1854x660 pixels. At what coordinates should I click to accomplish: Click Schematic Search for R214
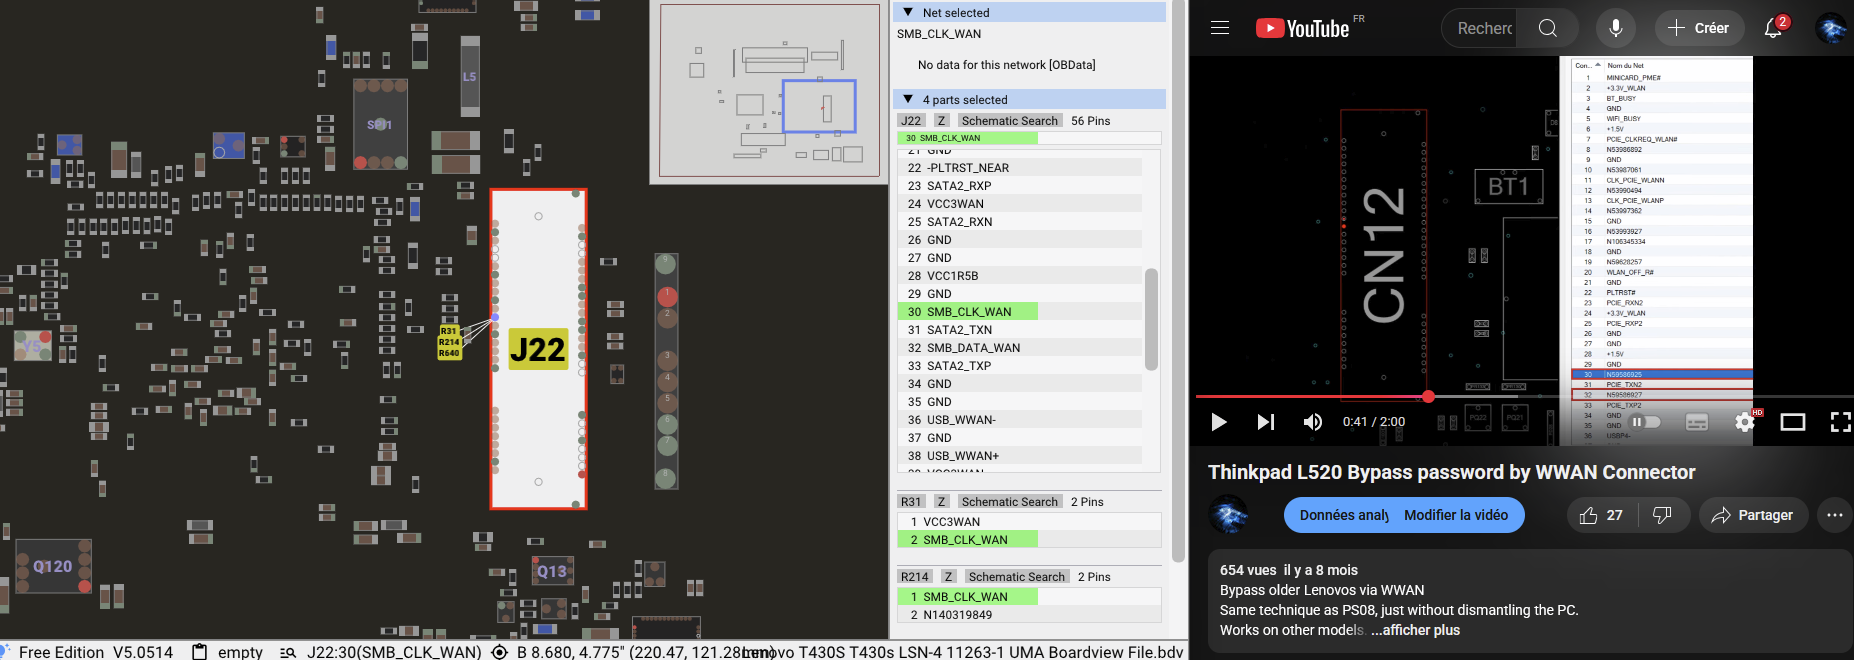click(x=1016, y=576)
